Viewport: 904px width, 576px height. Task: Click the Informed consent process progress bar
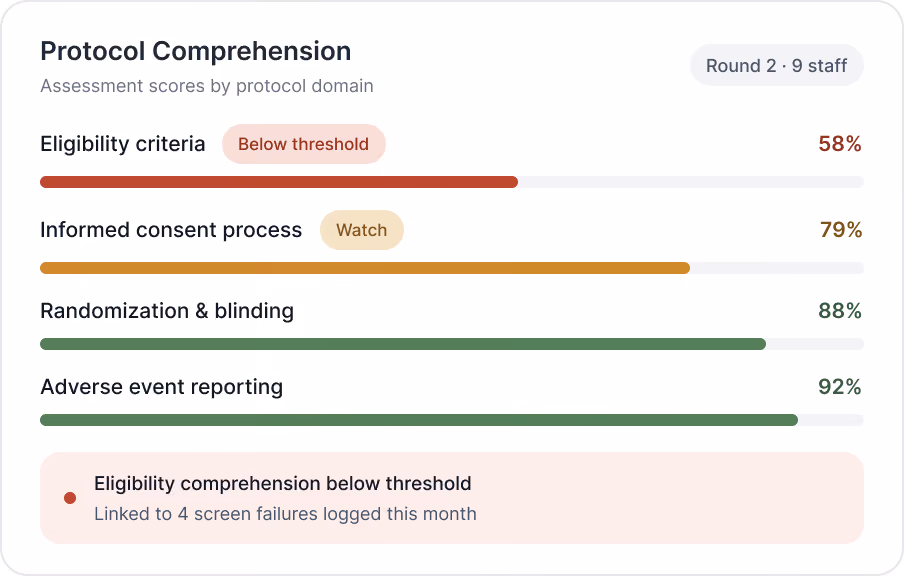tap(452, 268)
